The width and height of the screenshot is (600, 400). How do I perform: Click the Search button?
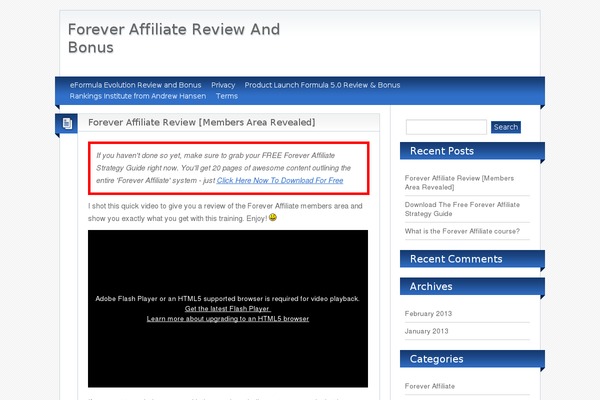(x=506, y=127)
